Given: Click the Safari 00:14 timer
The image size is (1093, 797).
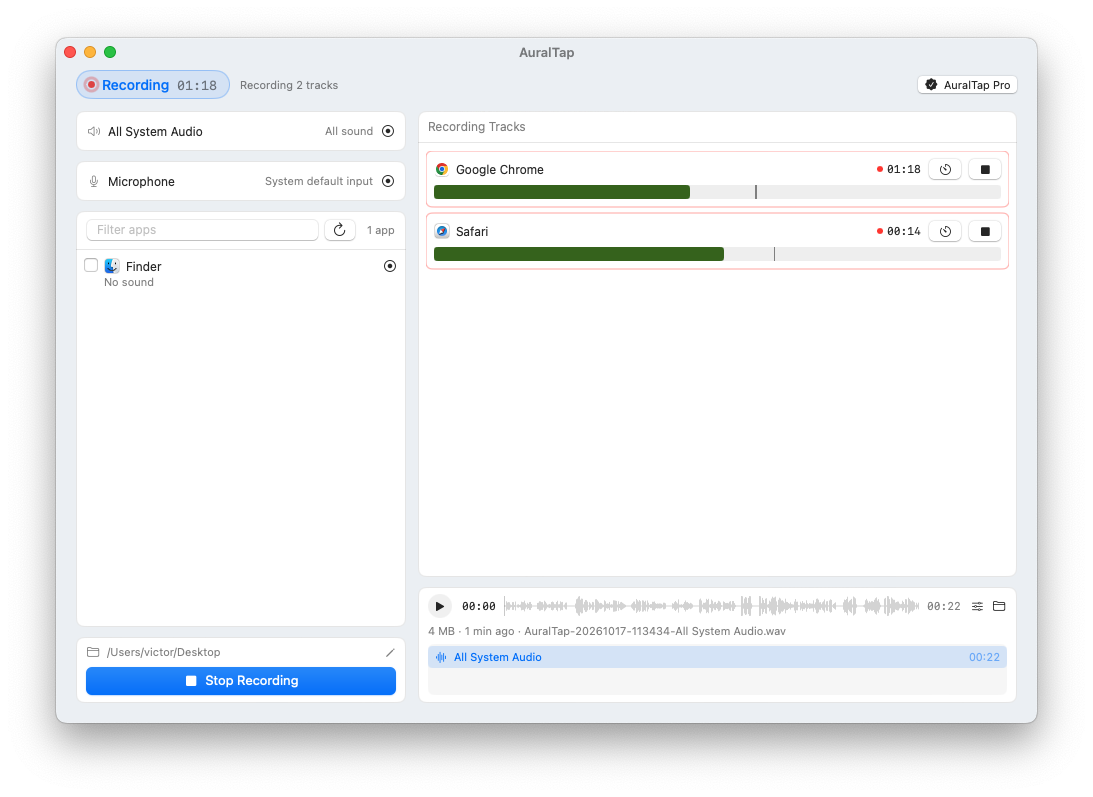Looking at the screenshot, I should [x=903, y=231].
